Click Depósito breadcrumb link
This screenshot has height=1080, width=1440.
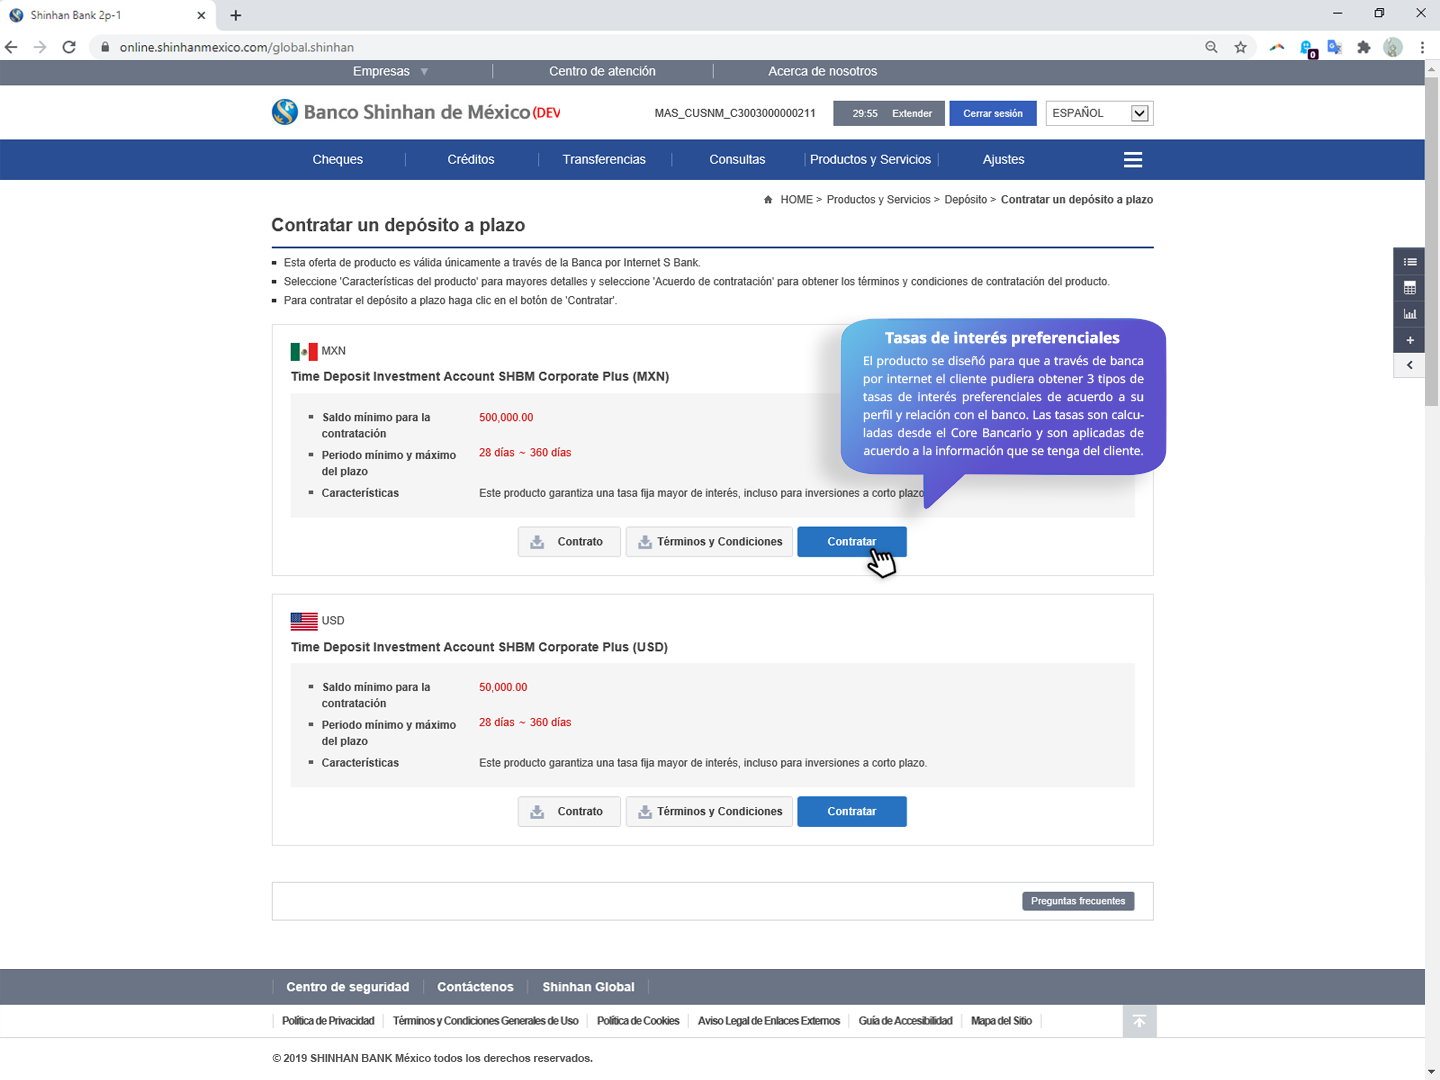click(x=965, y=200)
